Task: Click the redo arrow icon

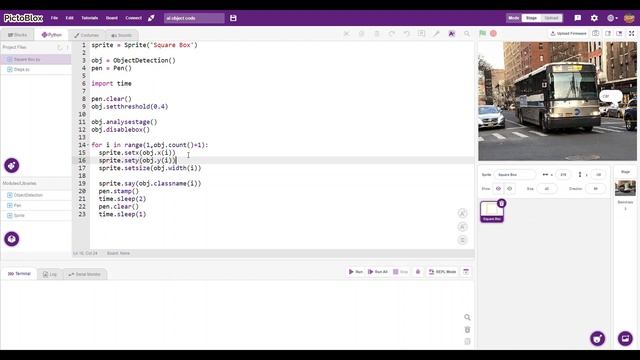Action: pyautogui.click(x=392, y=33)
